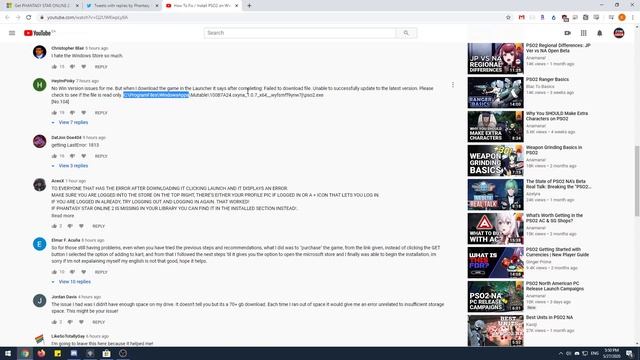Open the account avatar menu
This screenshot has width=640, height=360.
coord(619,33)
